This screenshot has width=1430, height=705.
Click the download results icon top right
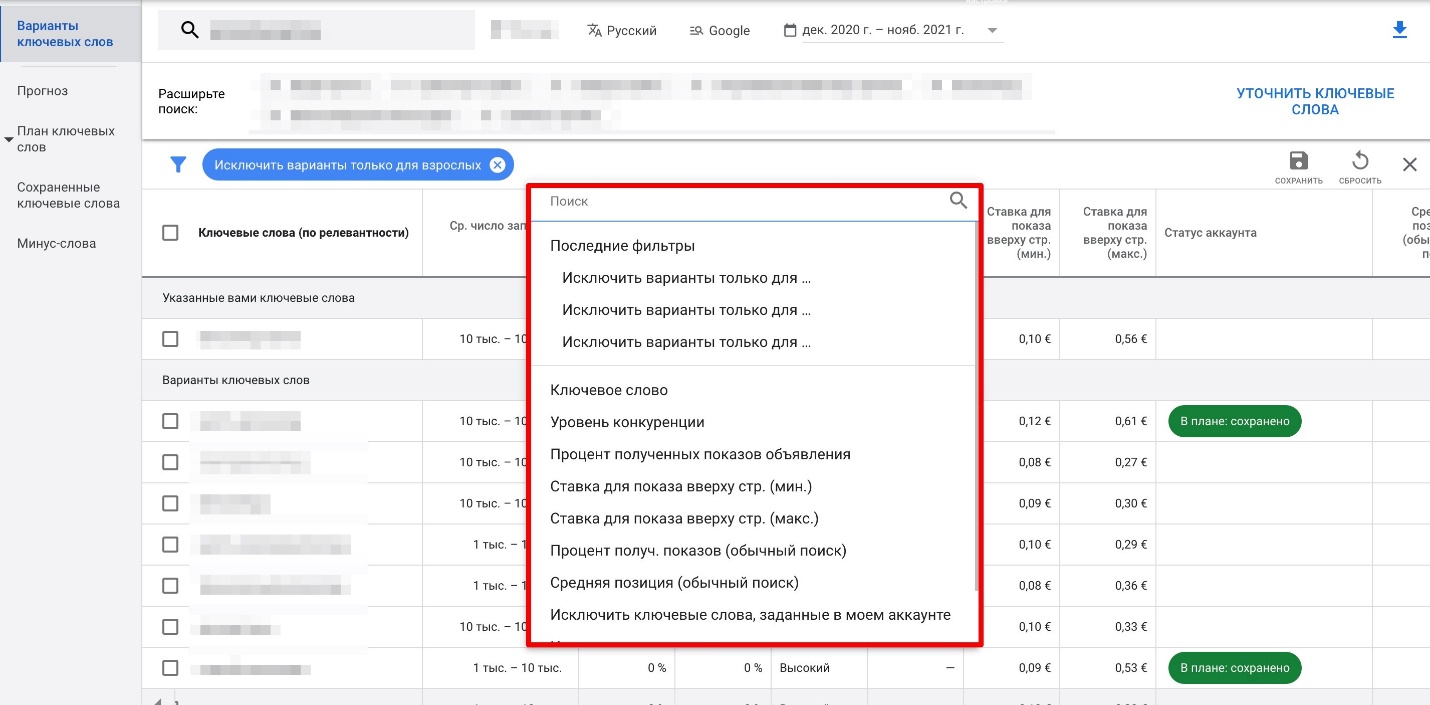pyautogui.click(x=1400, y=30)
